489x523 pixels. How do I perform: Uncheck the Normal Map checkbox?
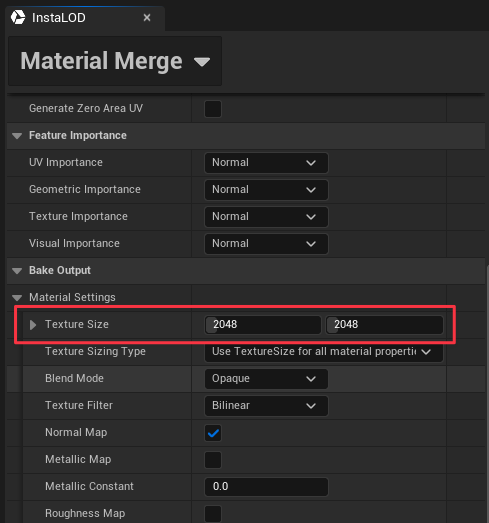(213, 433)
